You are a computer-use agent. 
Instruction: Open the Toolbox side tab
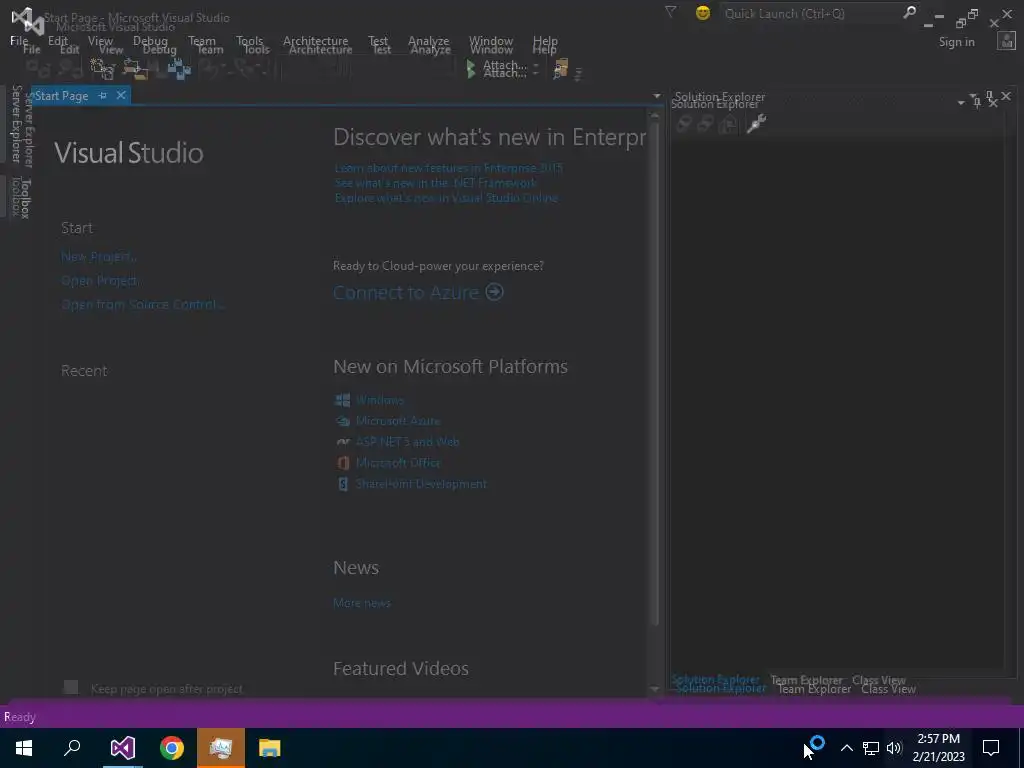coord(18,197)
